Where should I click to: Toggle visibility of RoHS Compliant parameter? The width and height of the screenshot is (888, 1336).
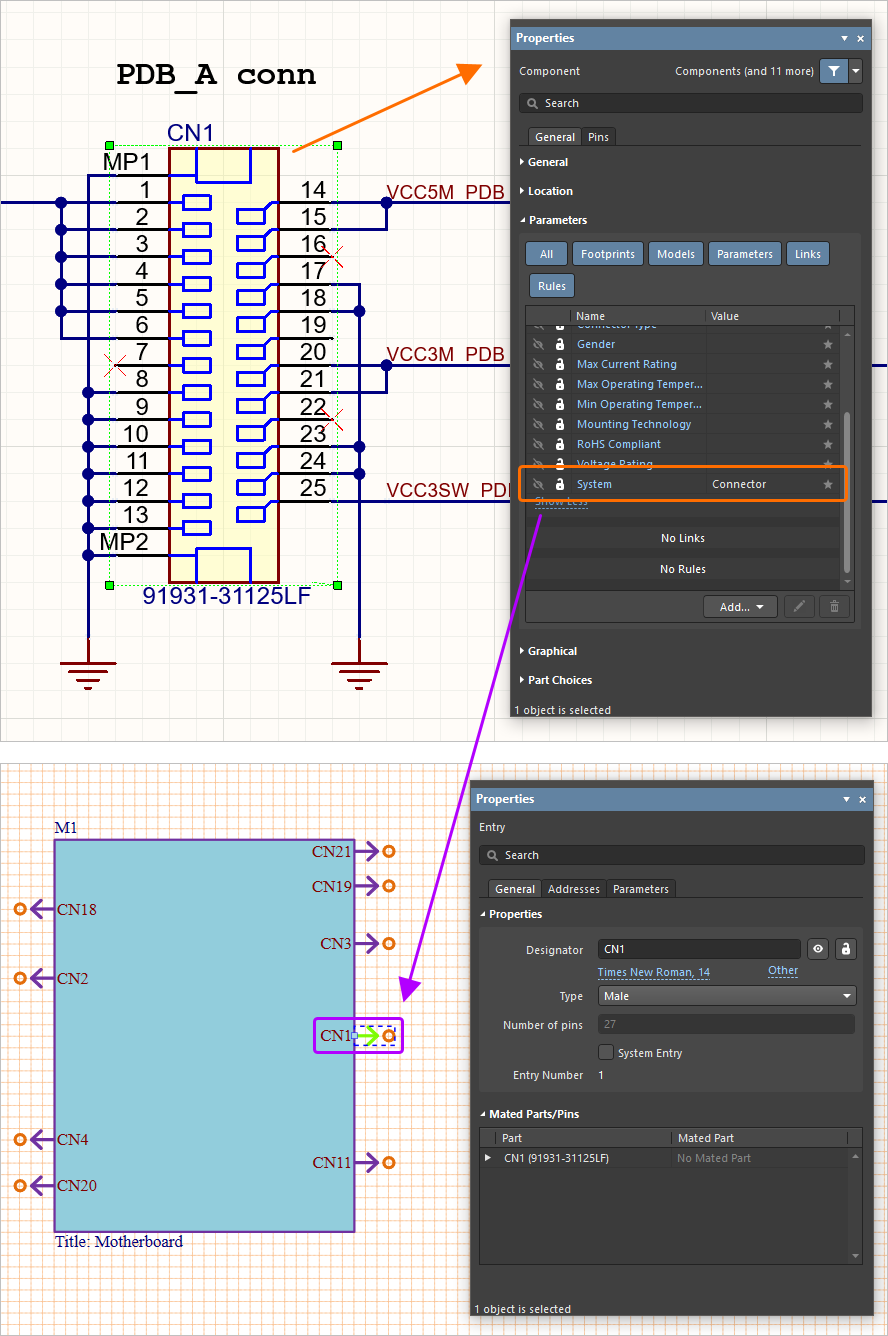[537, 444]
